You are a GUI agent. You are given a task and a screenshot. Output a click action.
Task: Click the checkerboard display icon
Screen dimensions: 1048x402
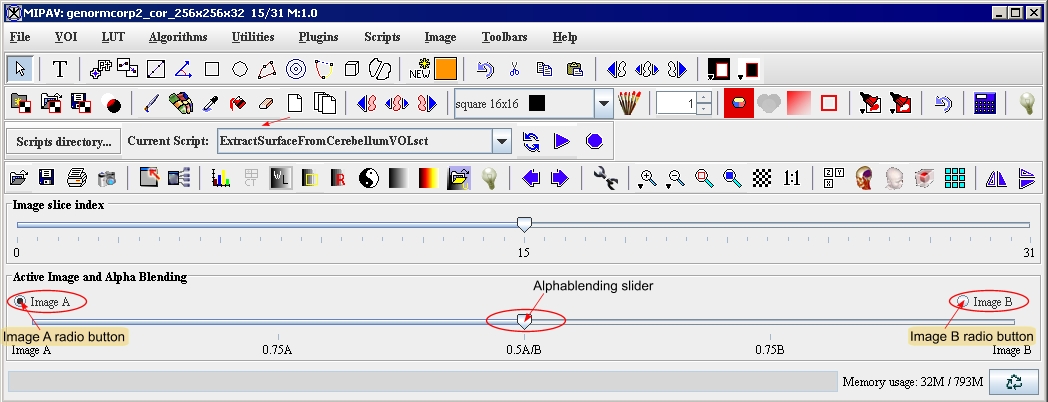click(762, 178)
